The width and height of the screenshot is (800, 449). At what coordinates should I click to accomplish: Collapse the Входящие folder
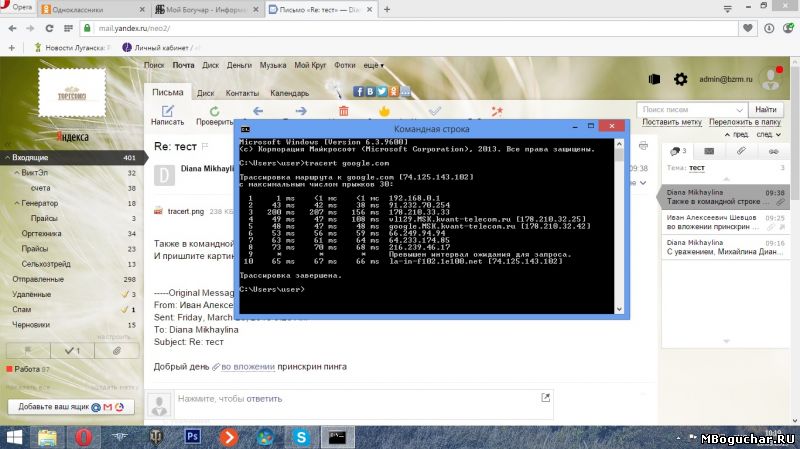coord(7,158)
